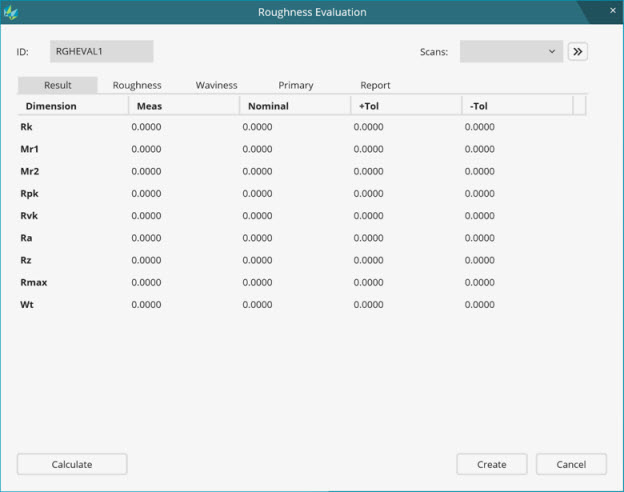Select the Result tab

[58, 85]
